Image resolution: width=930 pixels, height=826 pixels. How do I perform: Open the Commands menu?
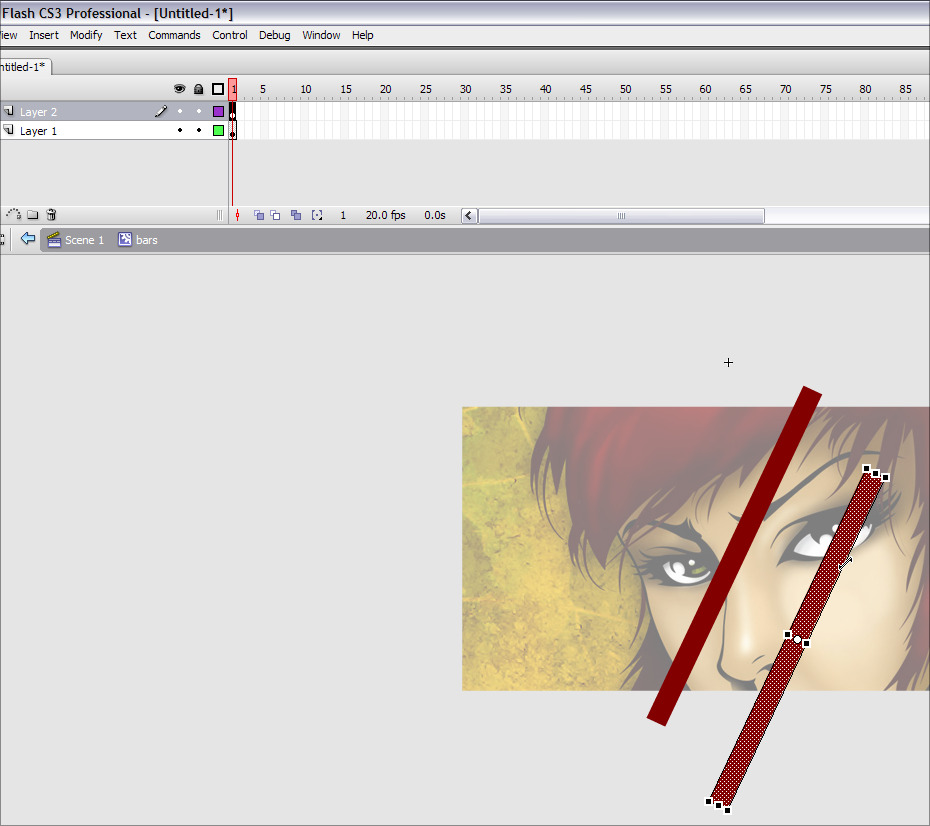pyautogui.click(x=174, y=35)
